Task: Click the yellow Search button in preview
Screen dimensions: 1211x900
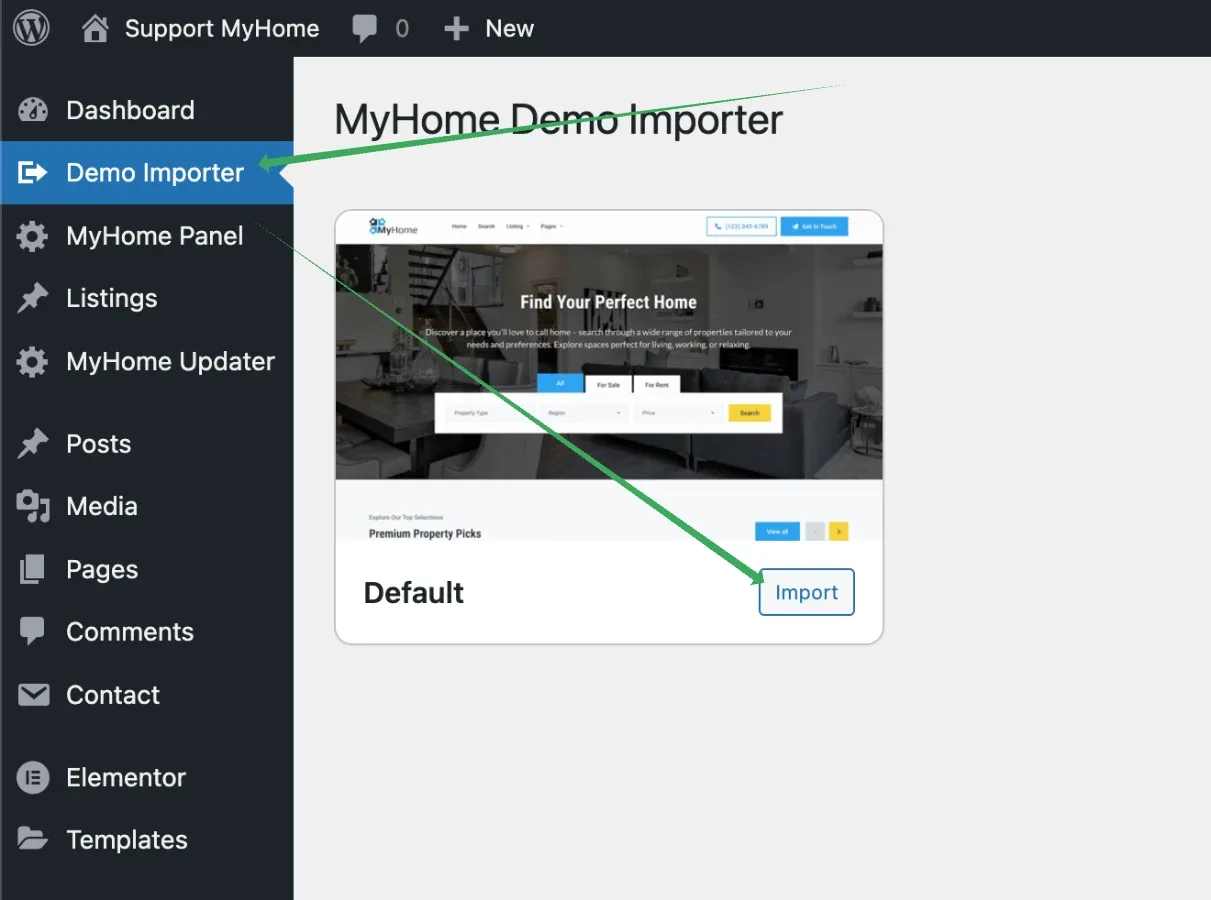Action: click(x=749, y=412)
